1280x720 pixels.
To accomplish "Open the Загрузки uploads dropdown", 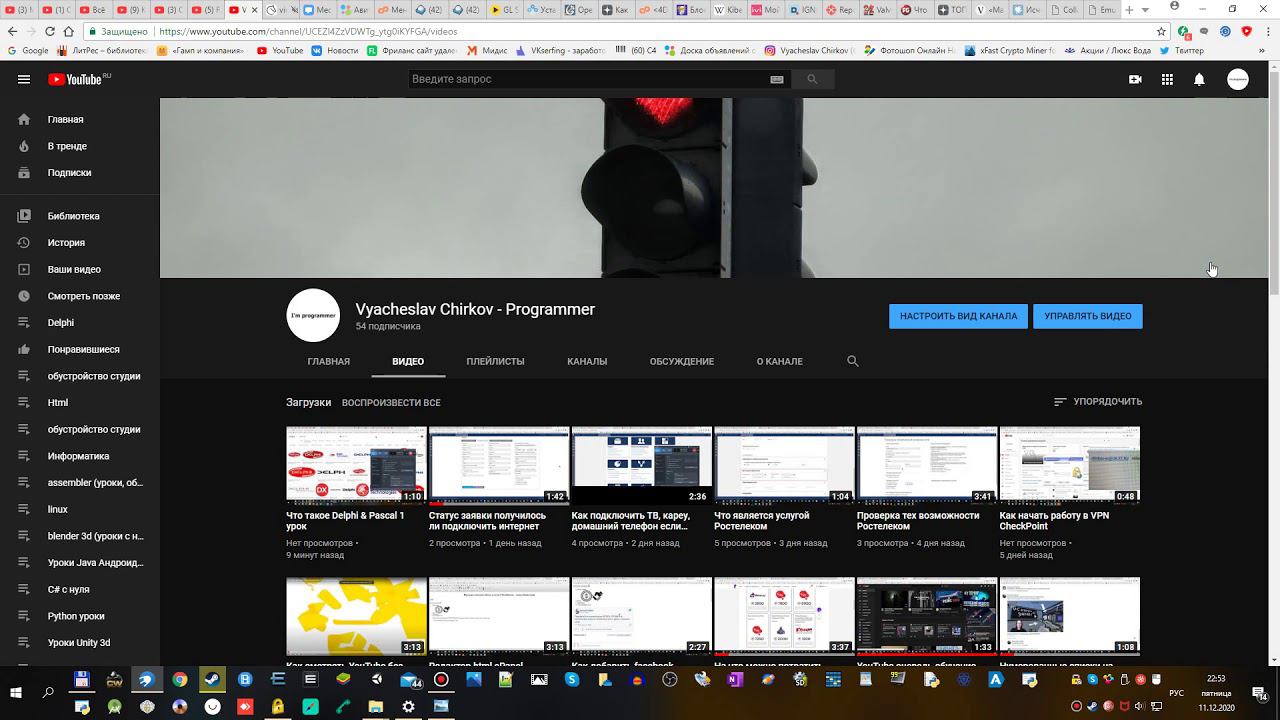I will (308, 402).
